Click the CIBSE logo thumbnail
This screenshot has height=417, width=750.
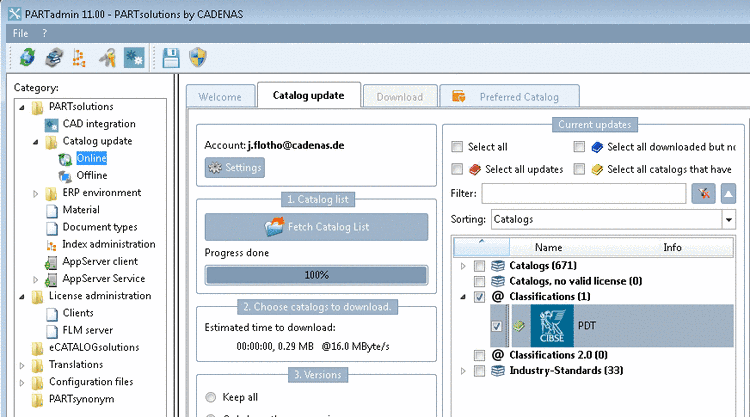552,326
